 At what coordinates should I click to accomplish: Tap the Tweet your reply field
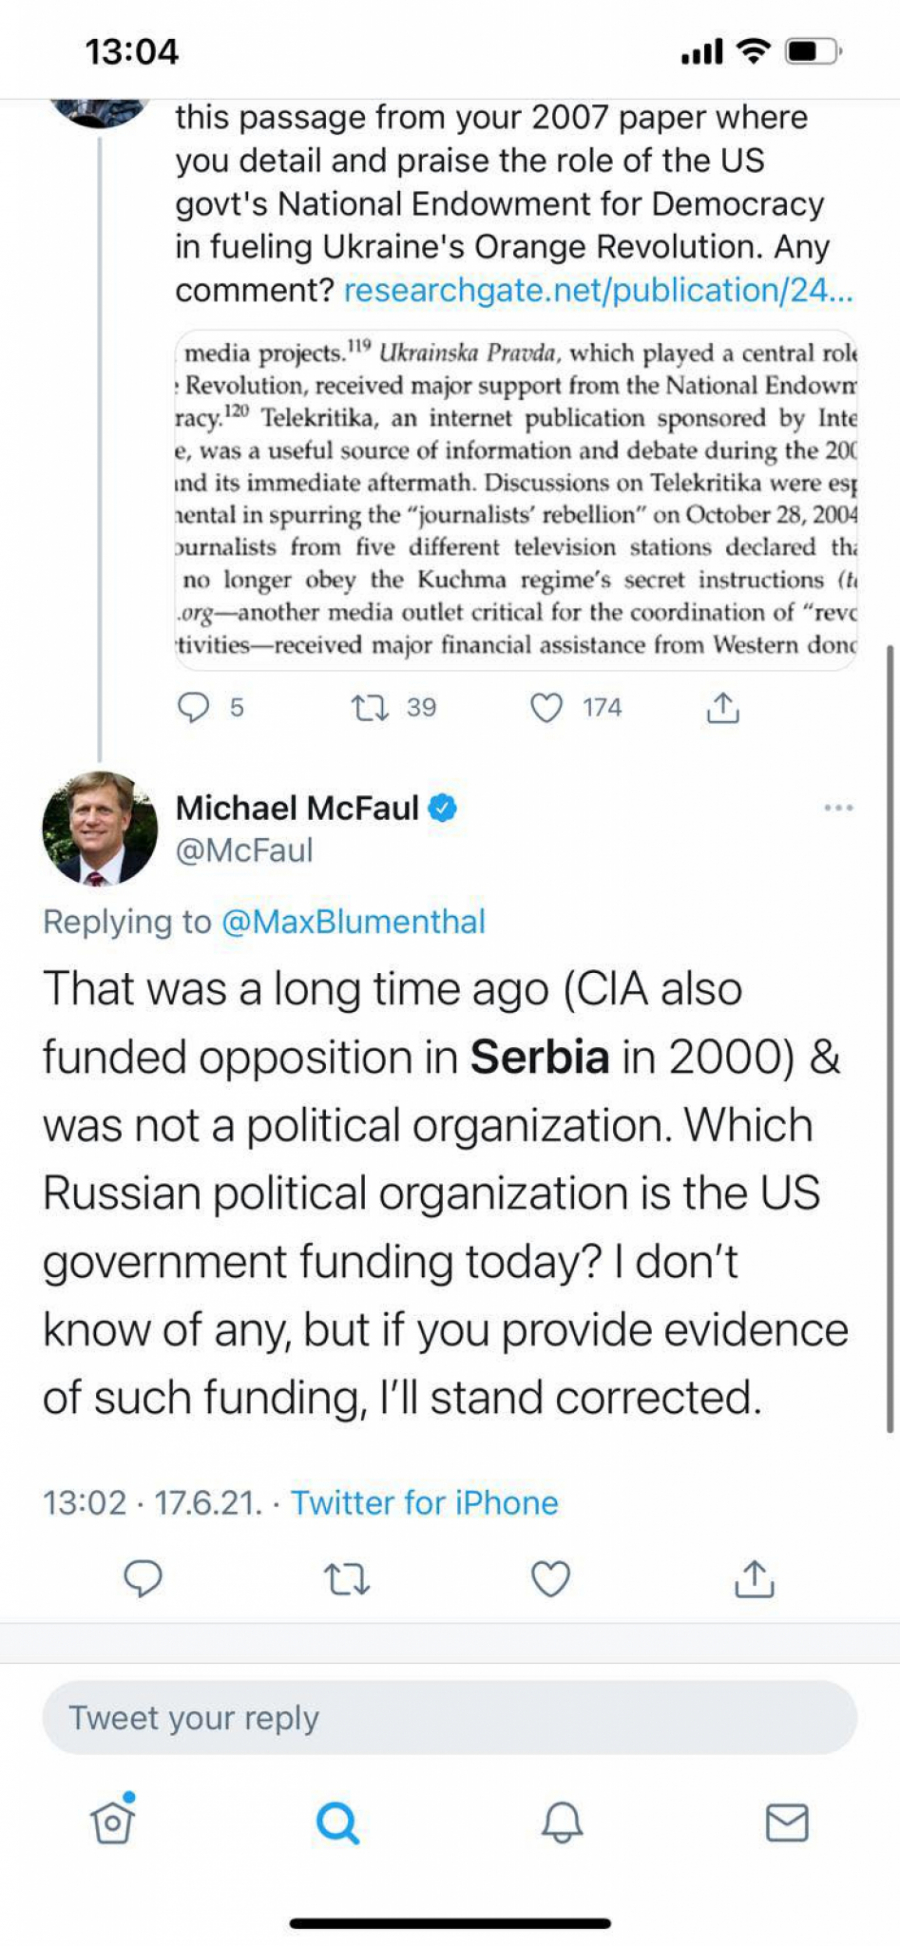(x=449, y=1717)
